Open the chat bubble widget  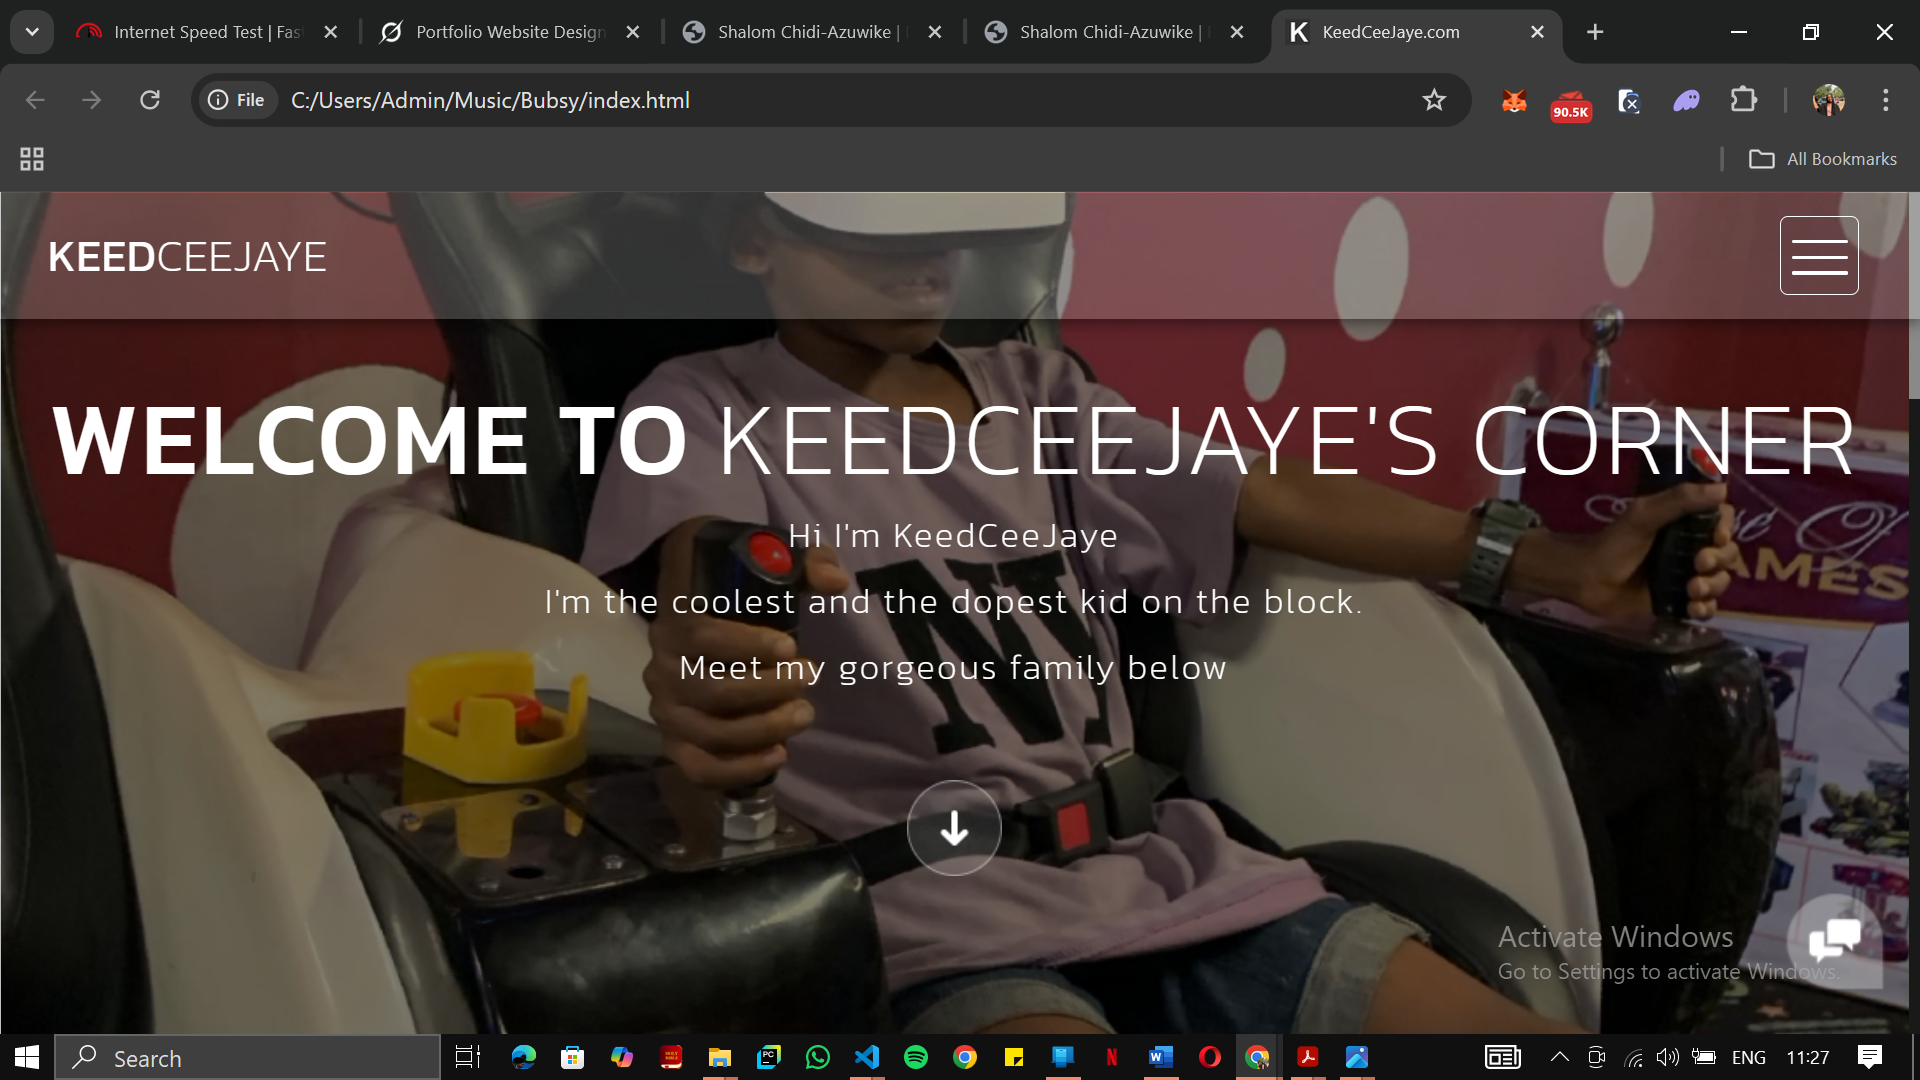[1834, 940]
